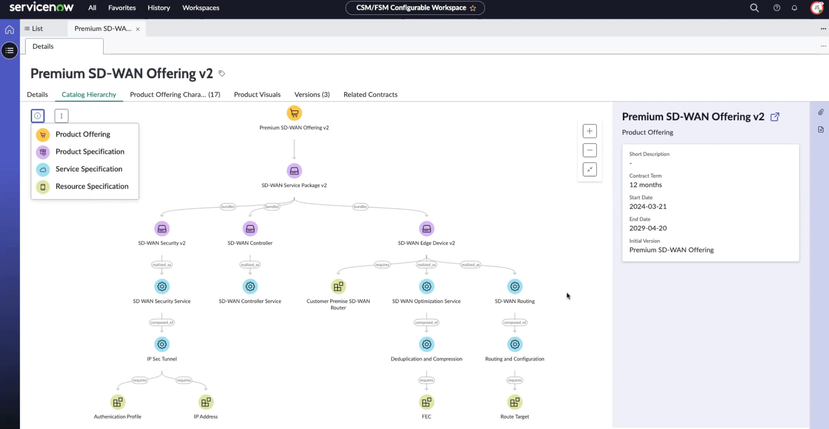This screenshot has width=829, height=429.
Task: Toggle the legend info icon
Action: tap(38, 115)
